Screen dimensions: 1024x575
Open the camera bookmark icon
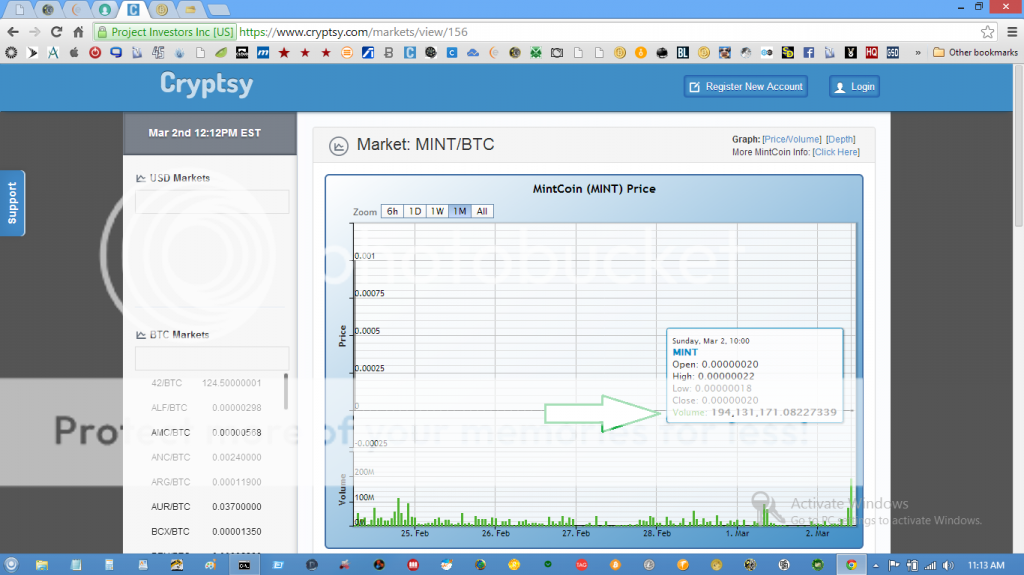coord(556,52)
